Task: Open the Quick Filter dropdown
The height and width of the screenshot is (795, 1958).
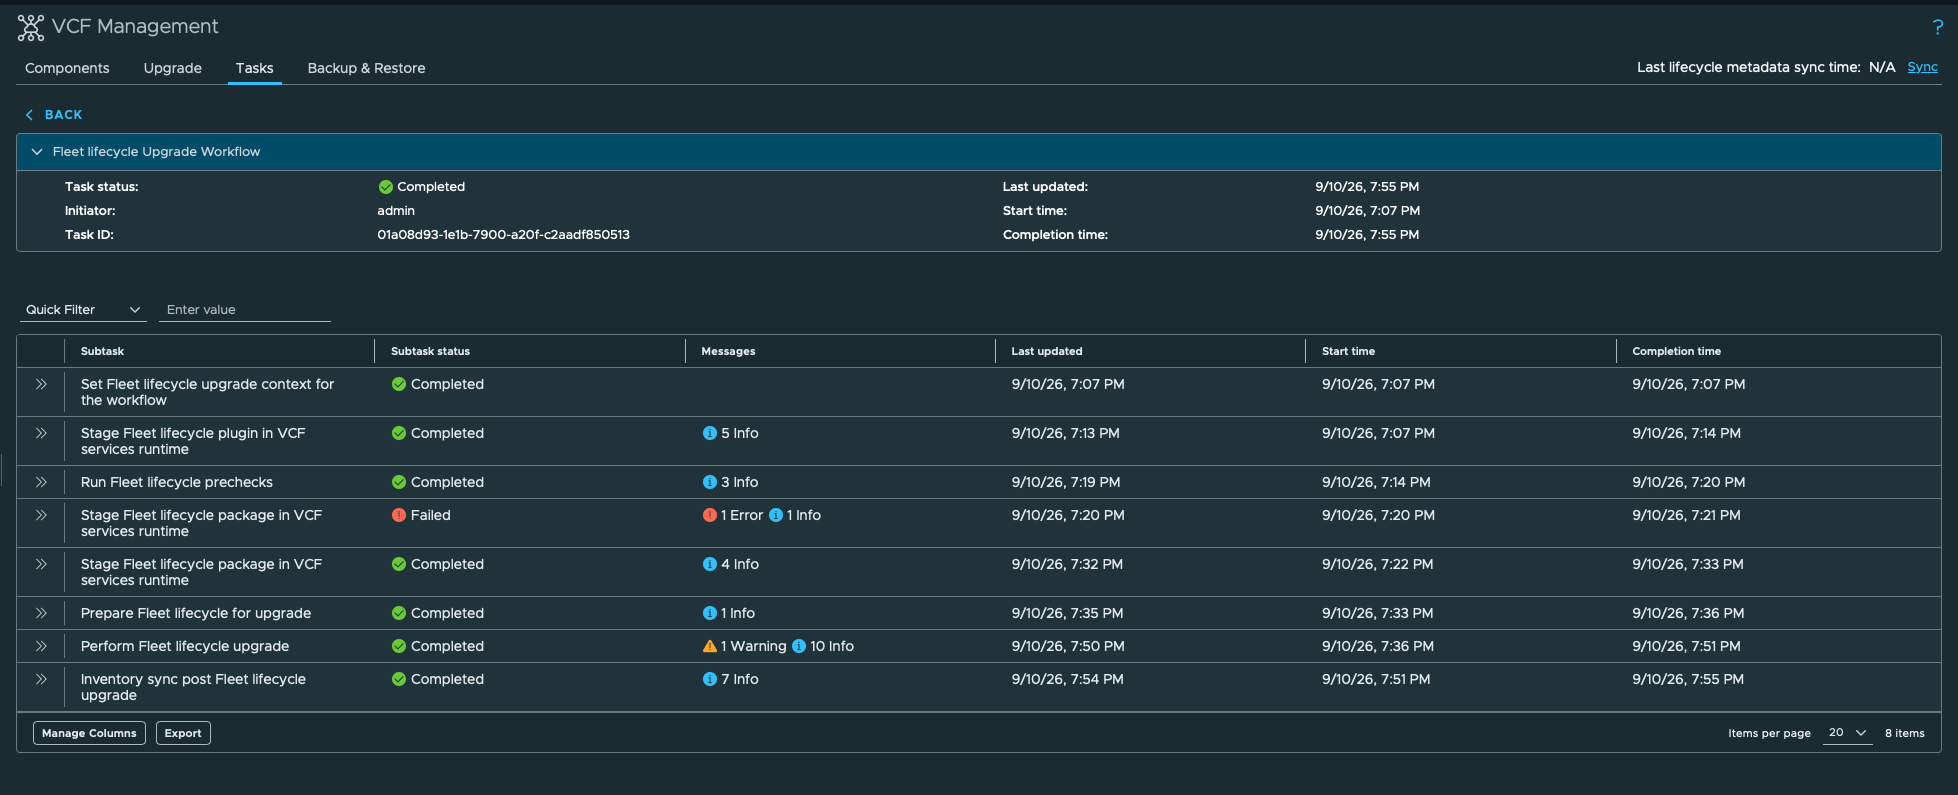Action: [83, 310]
